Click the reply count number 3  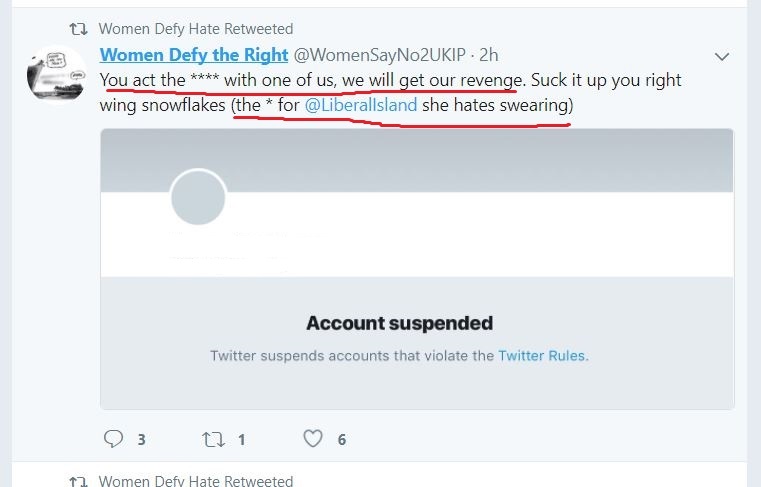[141, 439]
